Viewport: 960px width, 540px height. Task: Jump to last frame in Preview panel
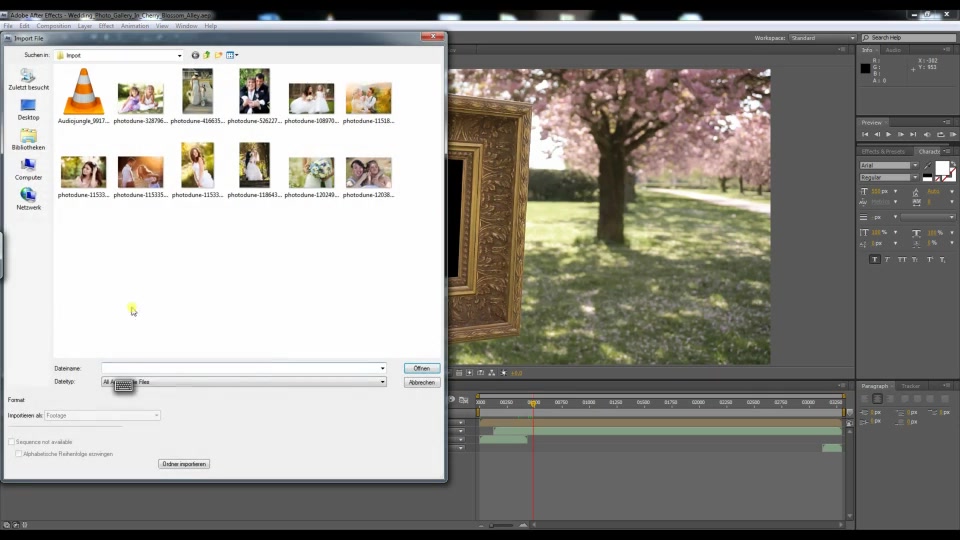[913, 135]
